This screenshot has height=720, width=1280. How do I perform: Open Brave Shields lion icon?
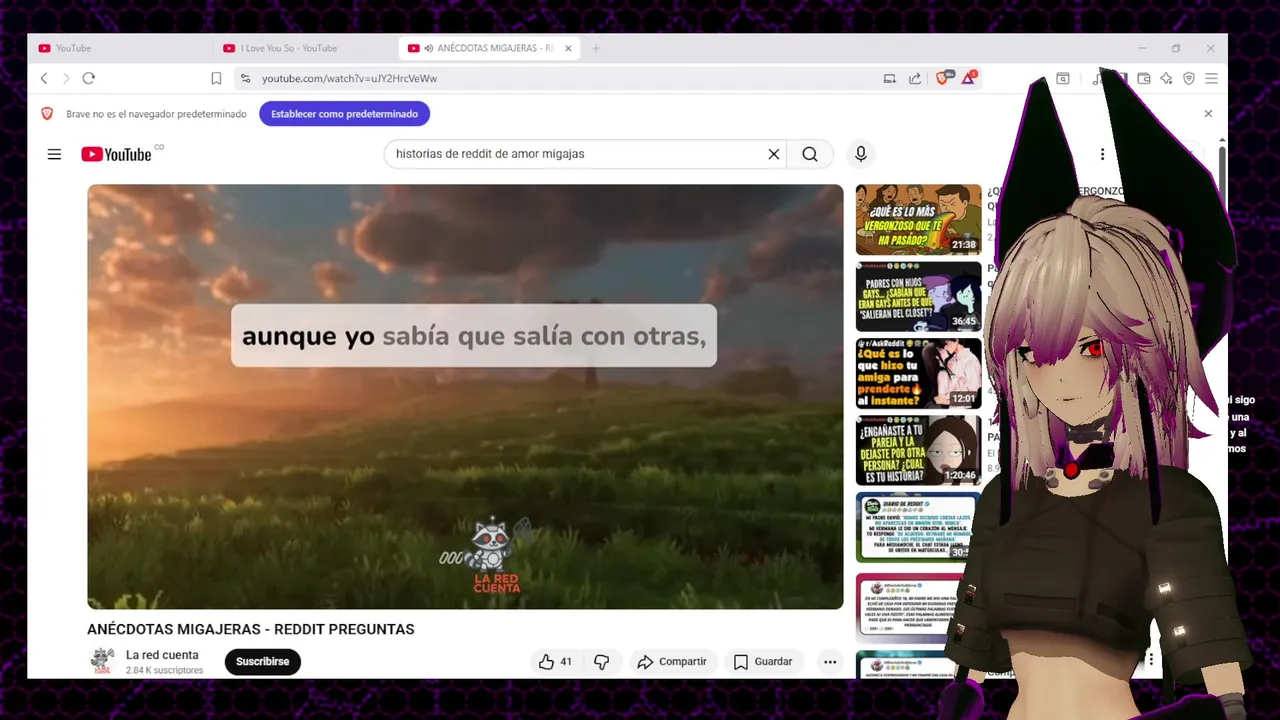click(944, 78)
